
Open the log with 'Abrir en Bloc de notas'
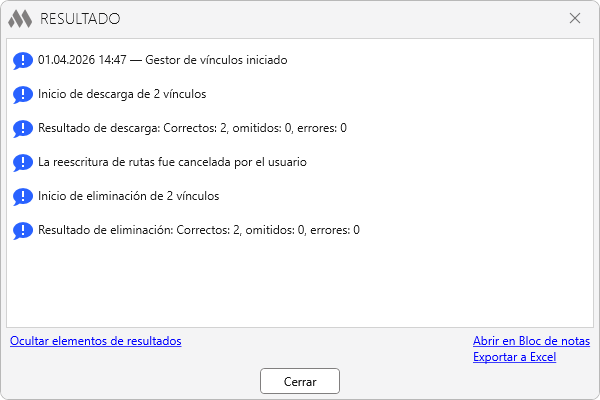pyautogui.click(x=531, y=341)
